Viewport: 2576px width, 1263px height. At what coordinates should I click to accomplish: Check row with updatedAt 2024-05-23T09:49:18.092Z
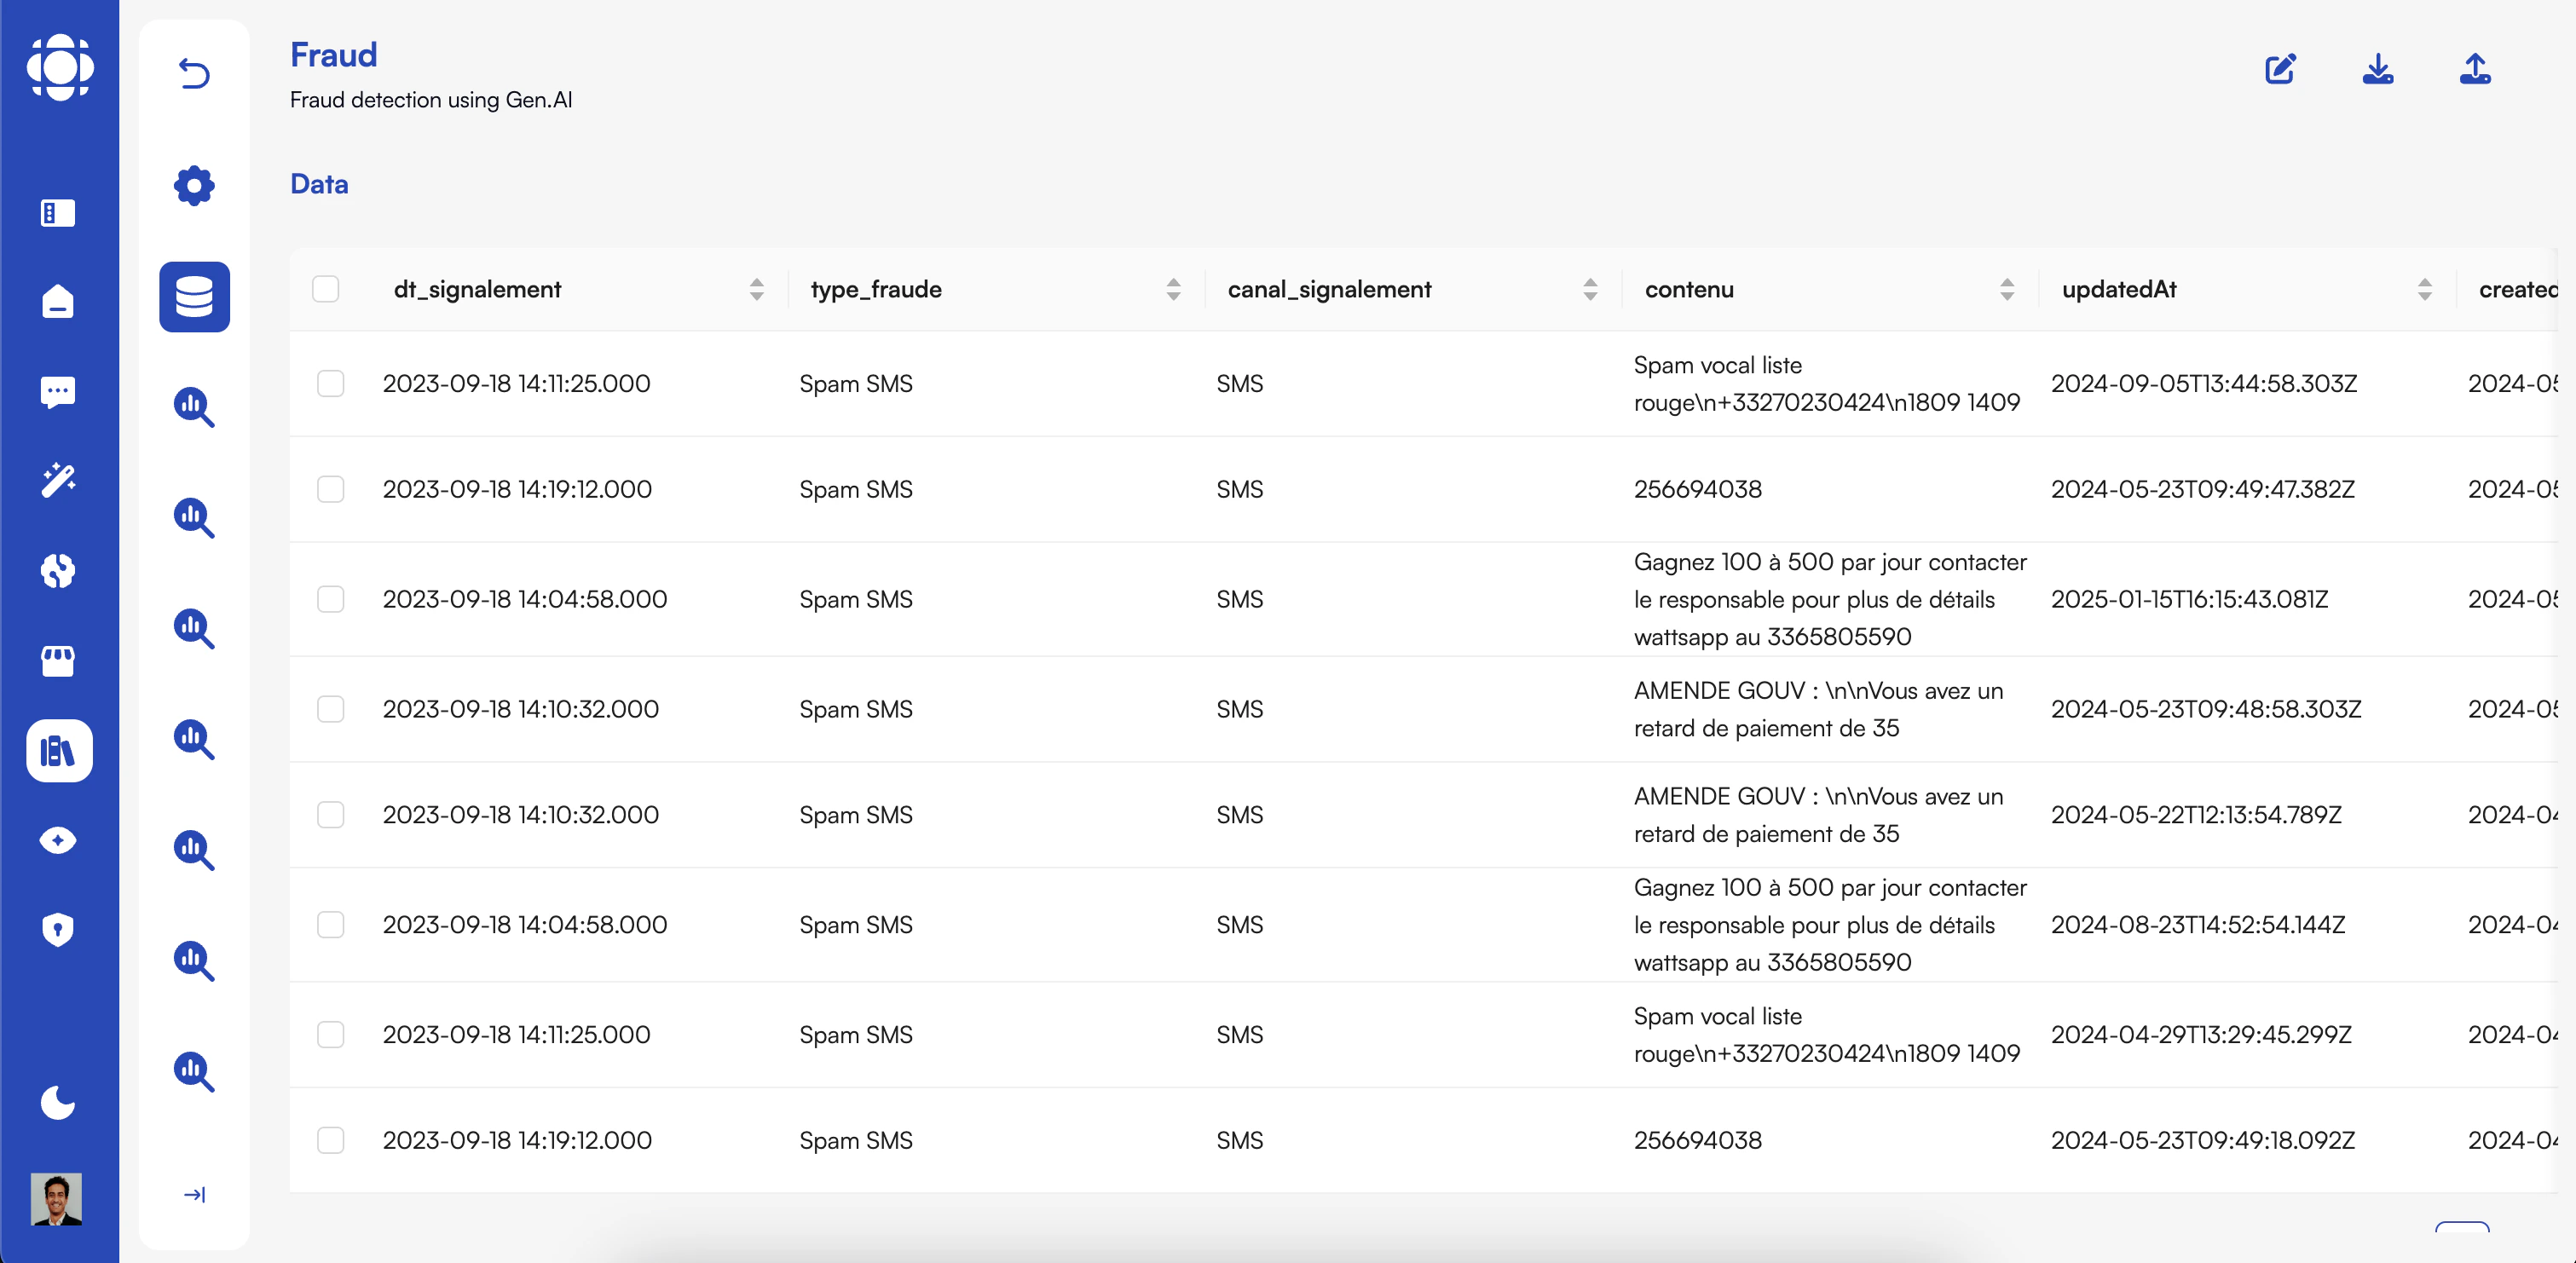pos(331,1141)
